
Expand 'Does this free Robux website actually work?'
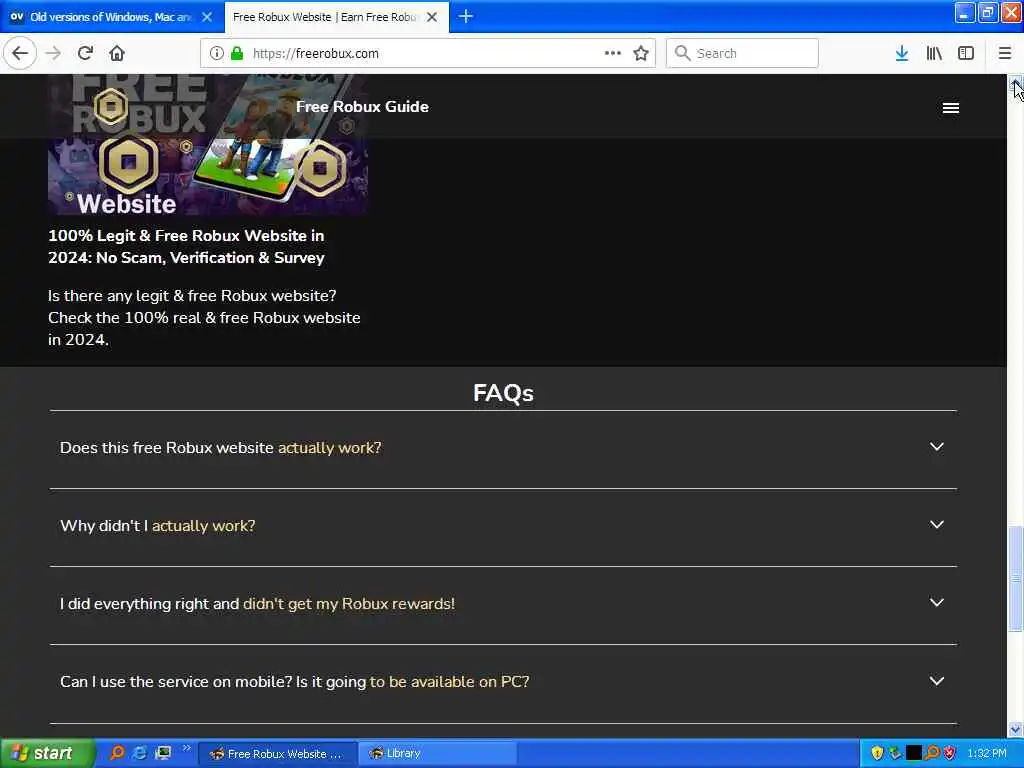(x=503, y=448)
